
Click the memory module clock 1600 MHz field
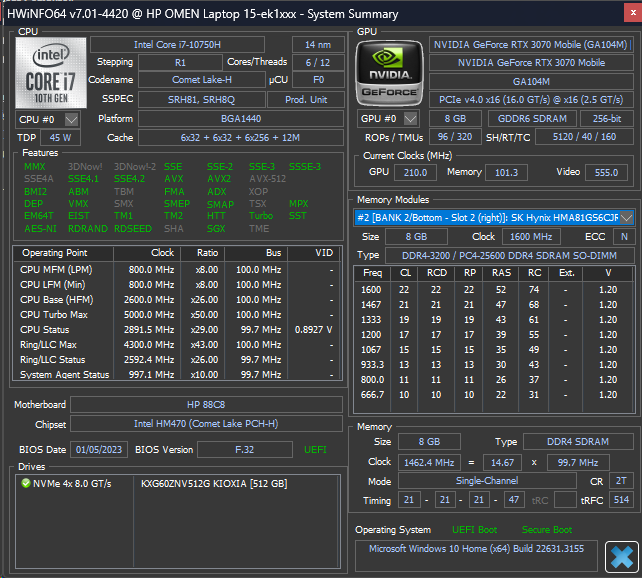pos(531,237)
